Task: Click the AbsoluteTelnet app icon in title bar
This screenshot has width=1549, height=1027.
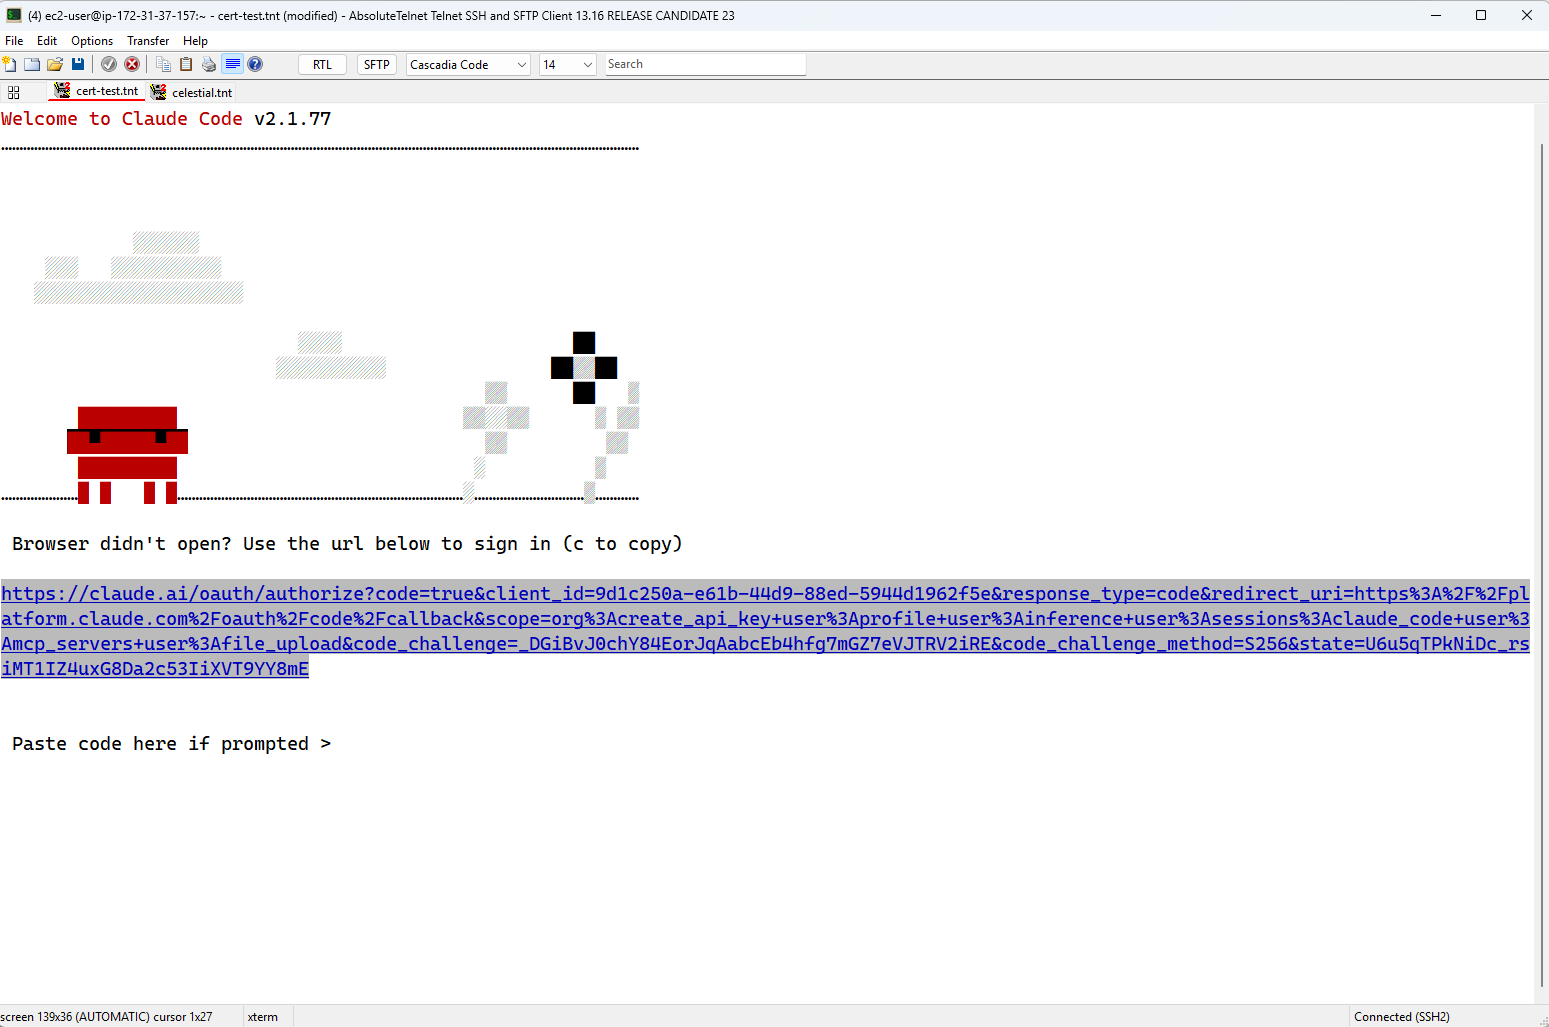Action: point(14,15)
